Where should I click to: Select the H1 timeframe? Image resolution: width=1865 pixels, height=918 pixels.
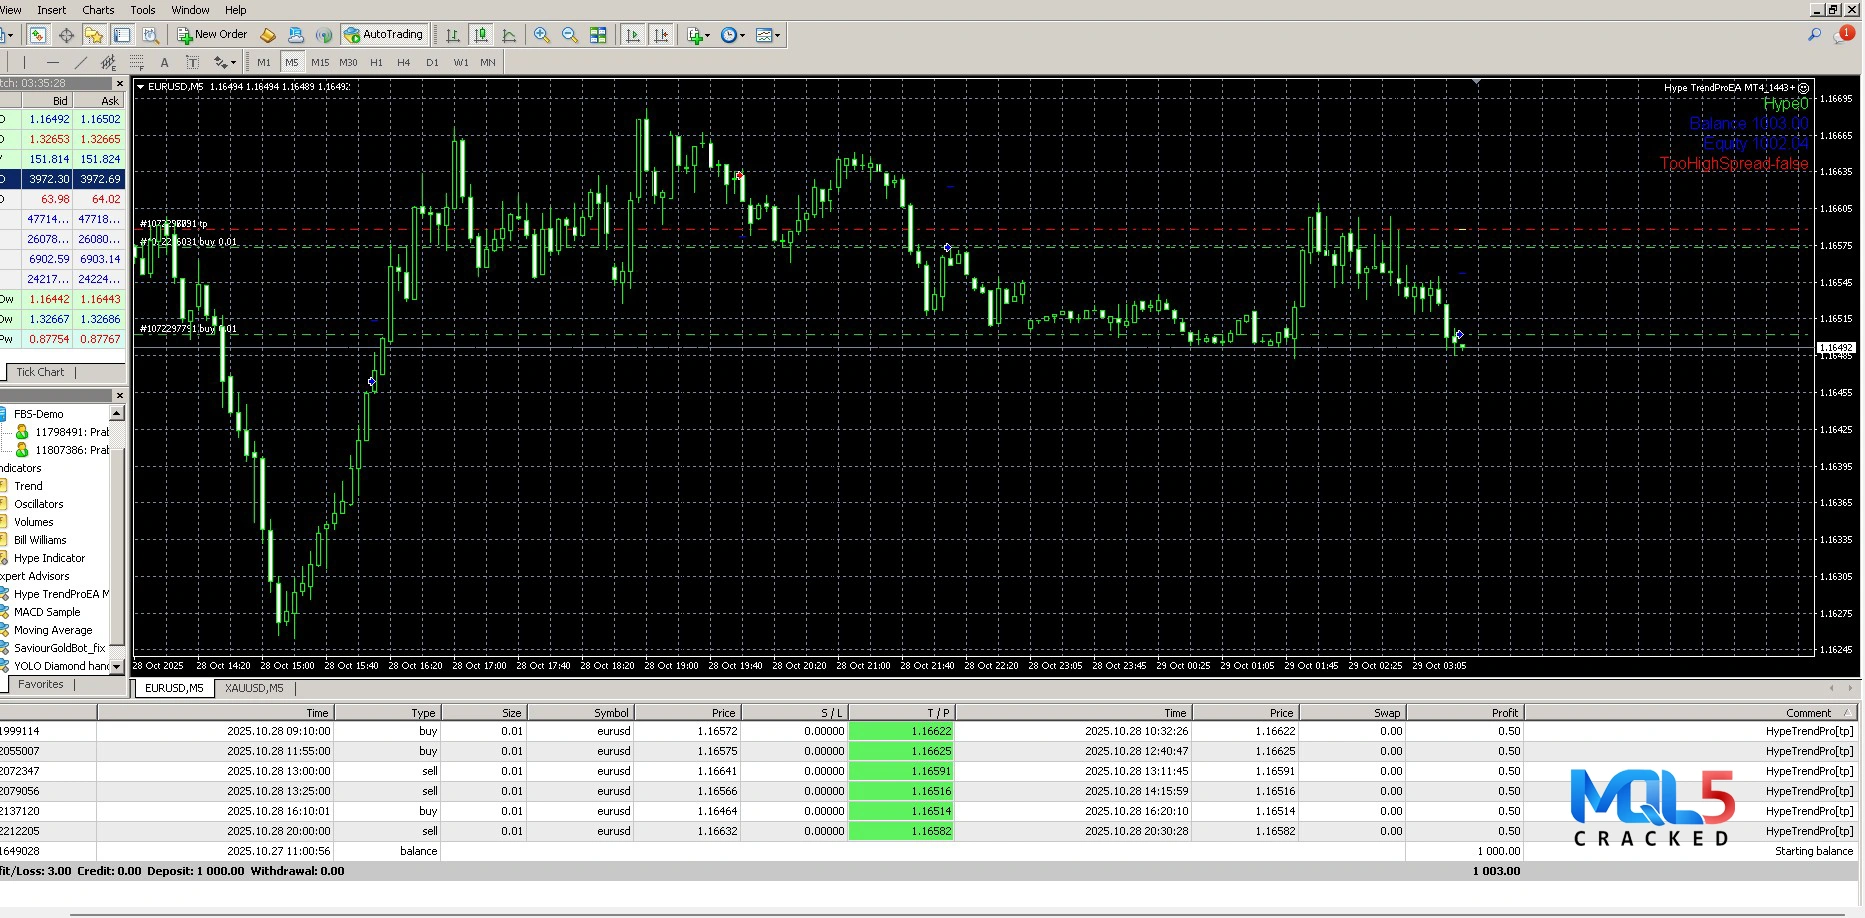(x=376, y=62)
